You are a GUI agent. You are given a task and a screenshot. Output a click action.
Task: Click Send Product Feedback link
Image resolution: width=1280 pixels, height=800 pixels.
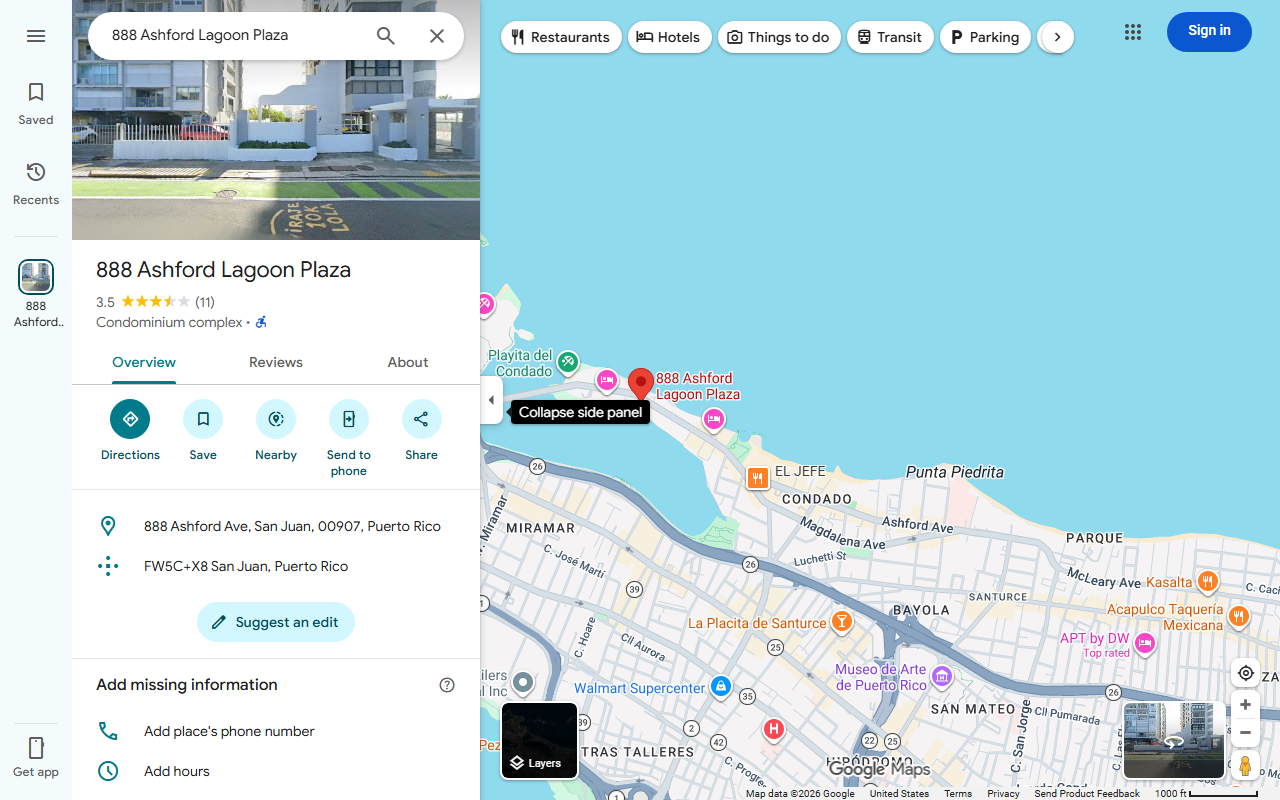pyautogui.click(x=1087, y=794)
